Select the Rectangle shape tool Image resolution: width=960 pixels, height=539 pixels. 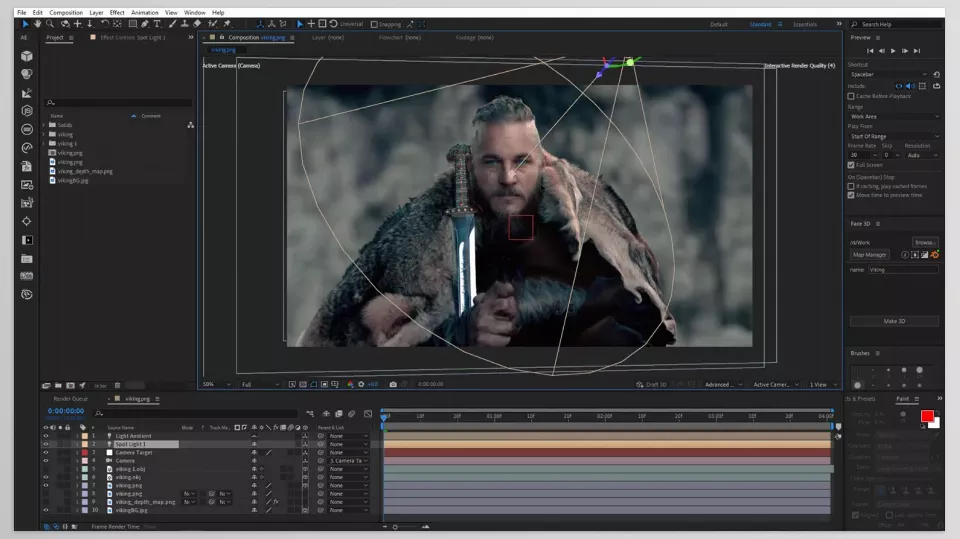click(x=132, y=24)
